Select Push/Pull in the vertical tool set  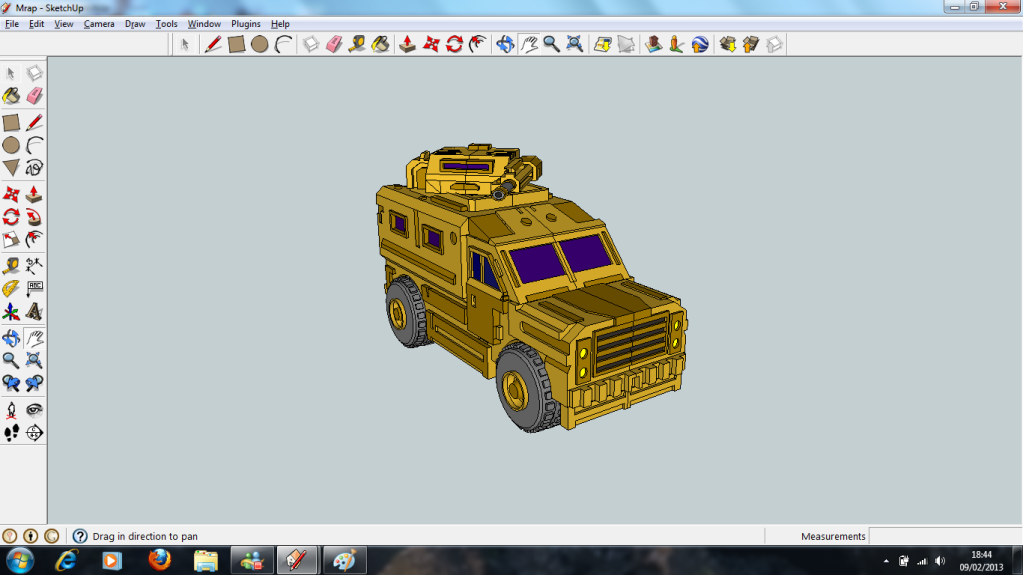click(34, 194)
